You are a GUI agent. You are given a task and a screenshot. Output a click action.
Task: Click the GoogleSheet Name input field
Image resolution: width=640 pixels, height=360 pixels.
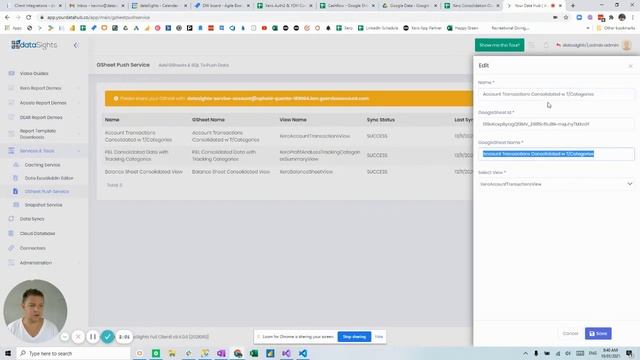(x=556, y=154)
